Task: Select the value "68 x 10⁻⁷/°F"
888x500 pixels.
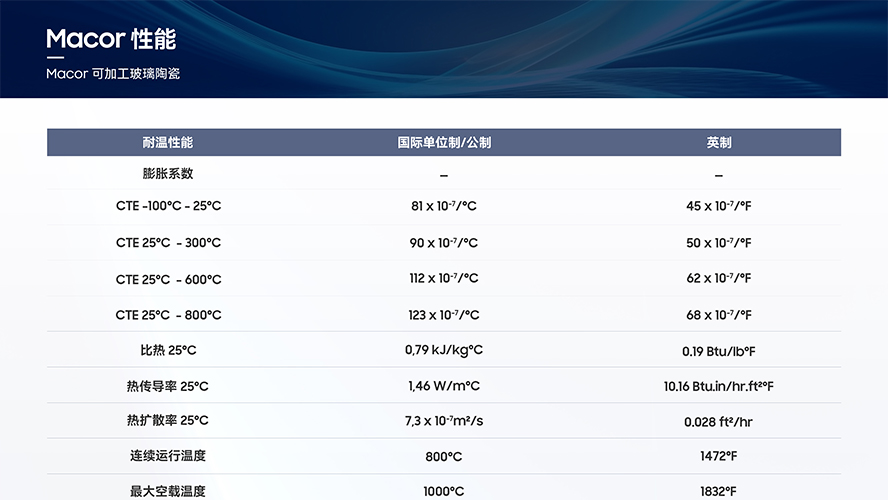Action: click(718, 315)
